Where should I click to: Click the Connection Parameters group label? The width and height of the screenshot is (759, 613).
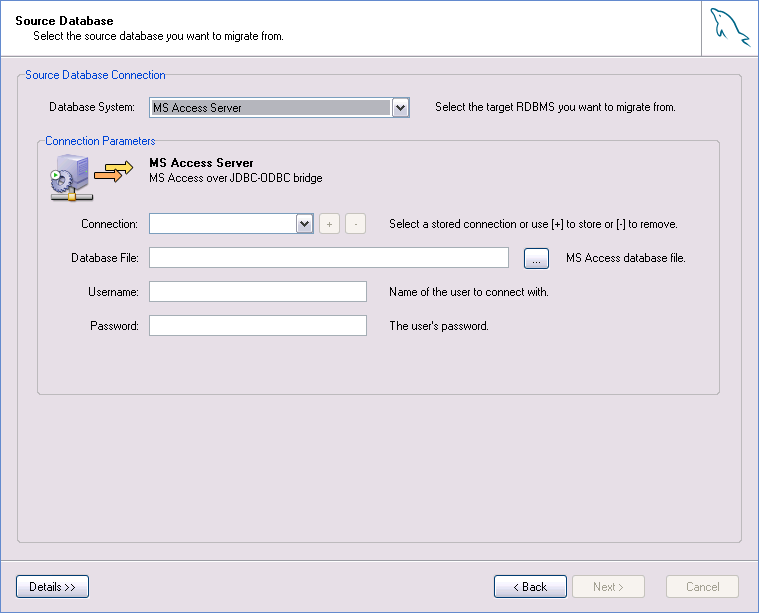pos(100,141)
